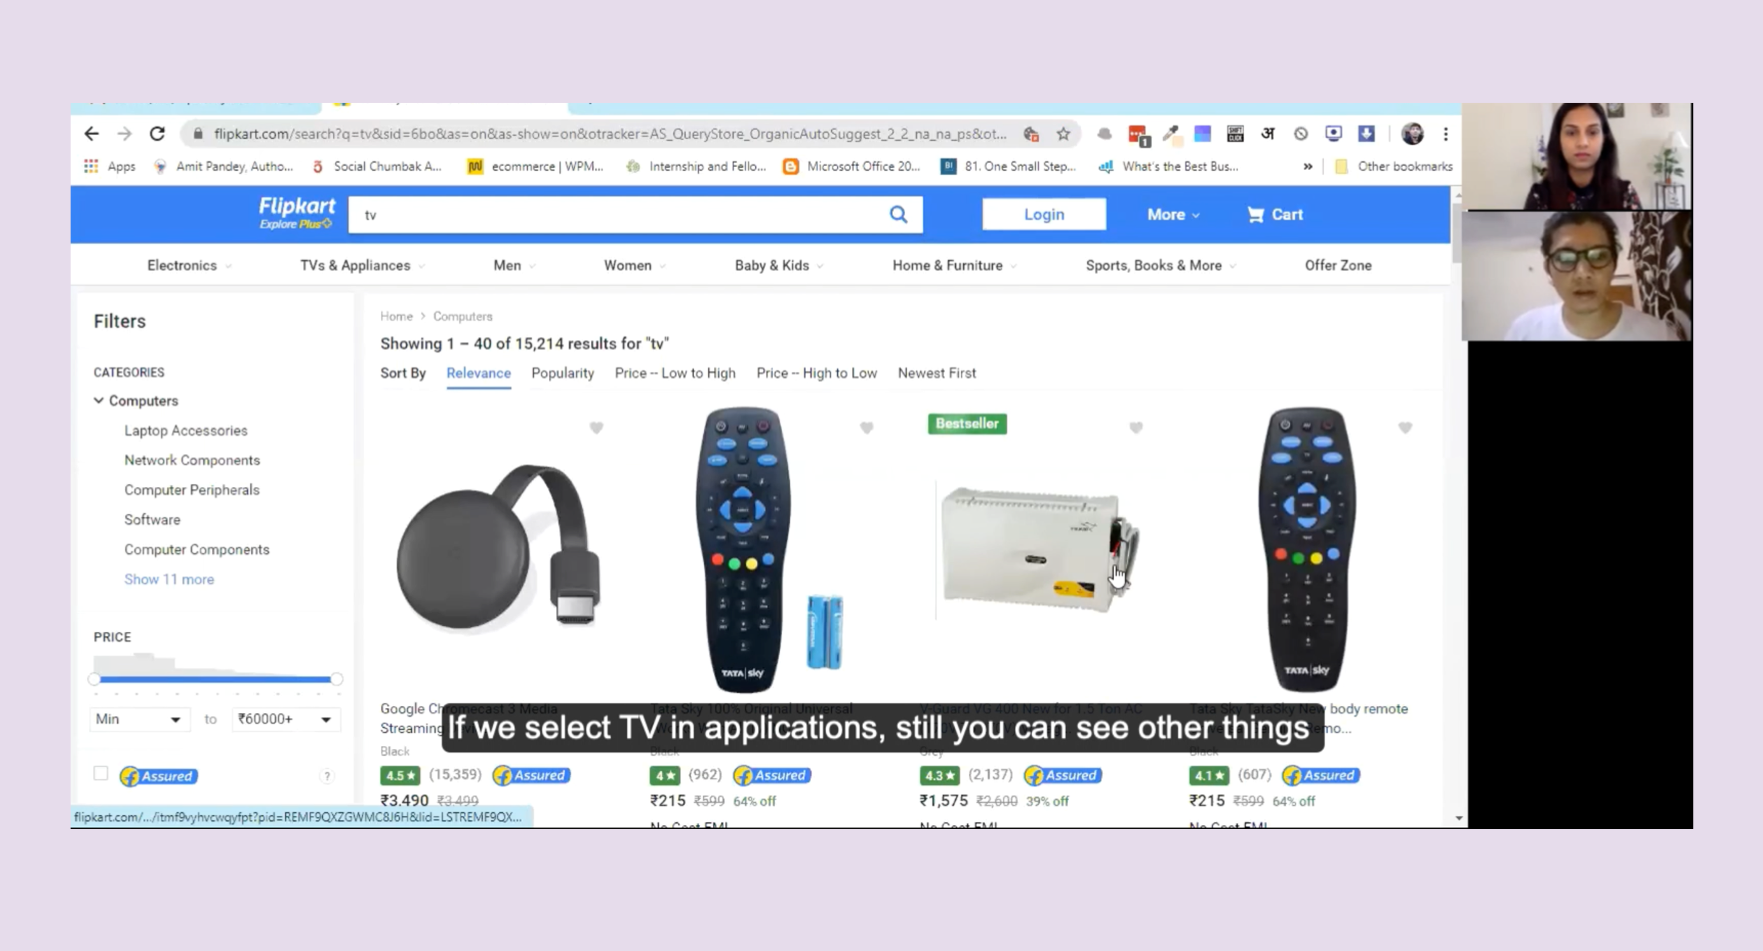Wishlist heart on Google Chromecast product

[596, 428]
